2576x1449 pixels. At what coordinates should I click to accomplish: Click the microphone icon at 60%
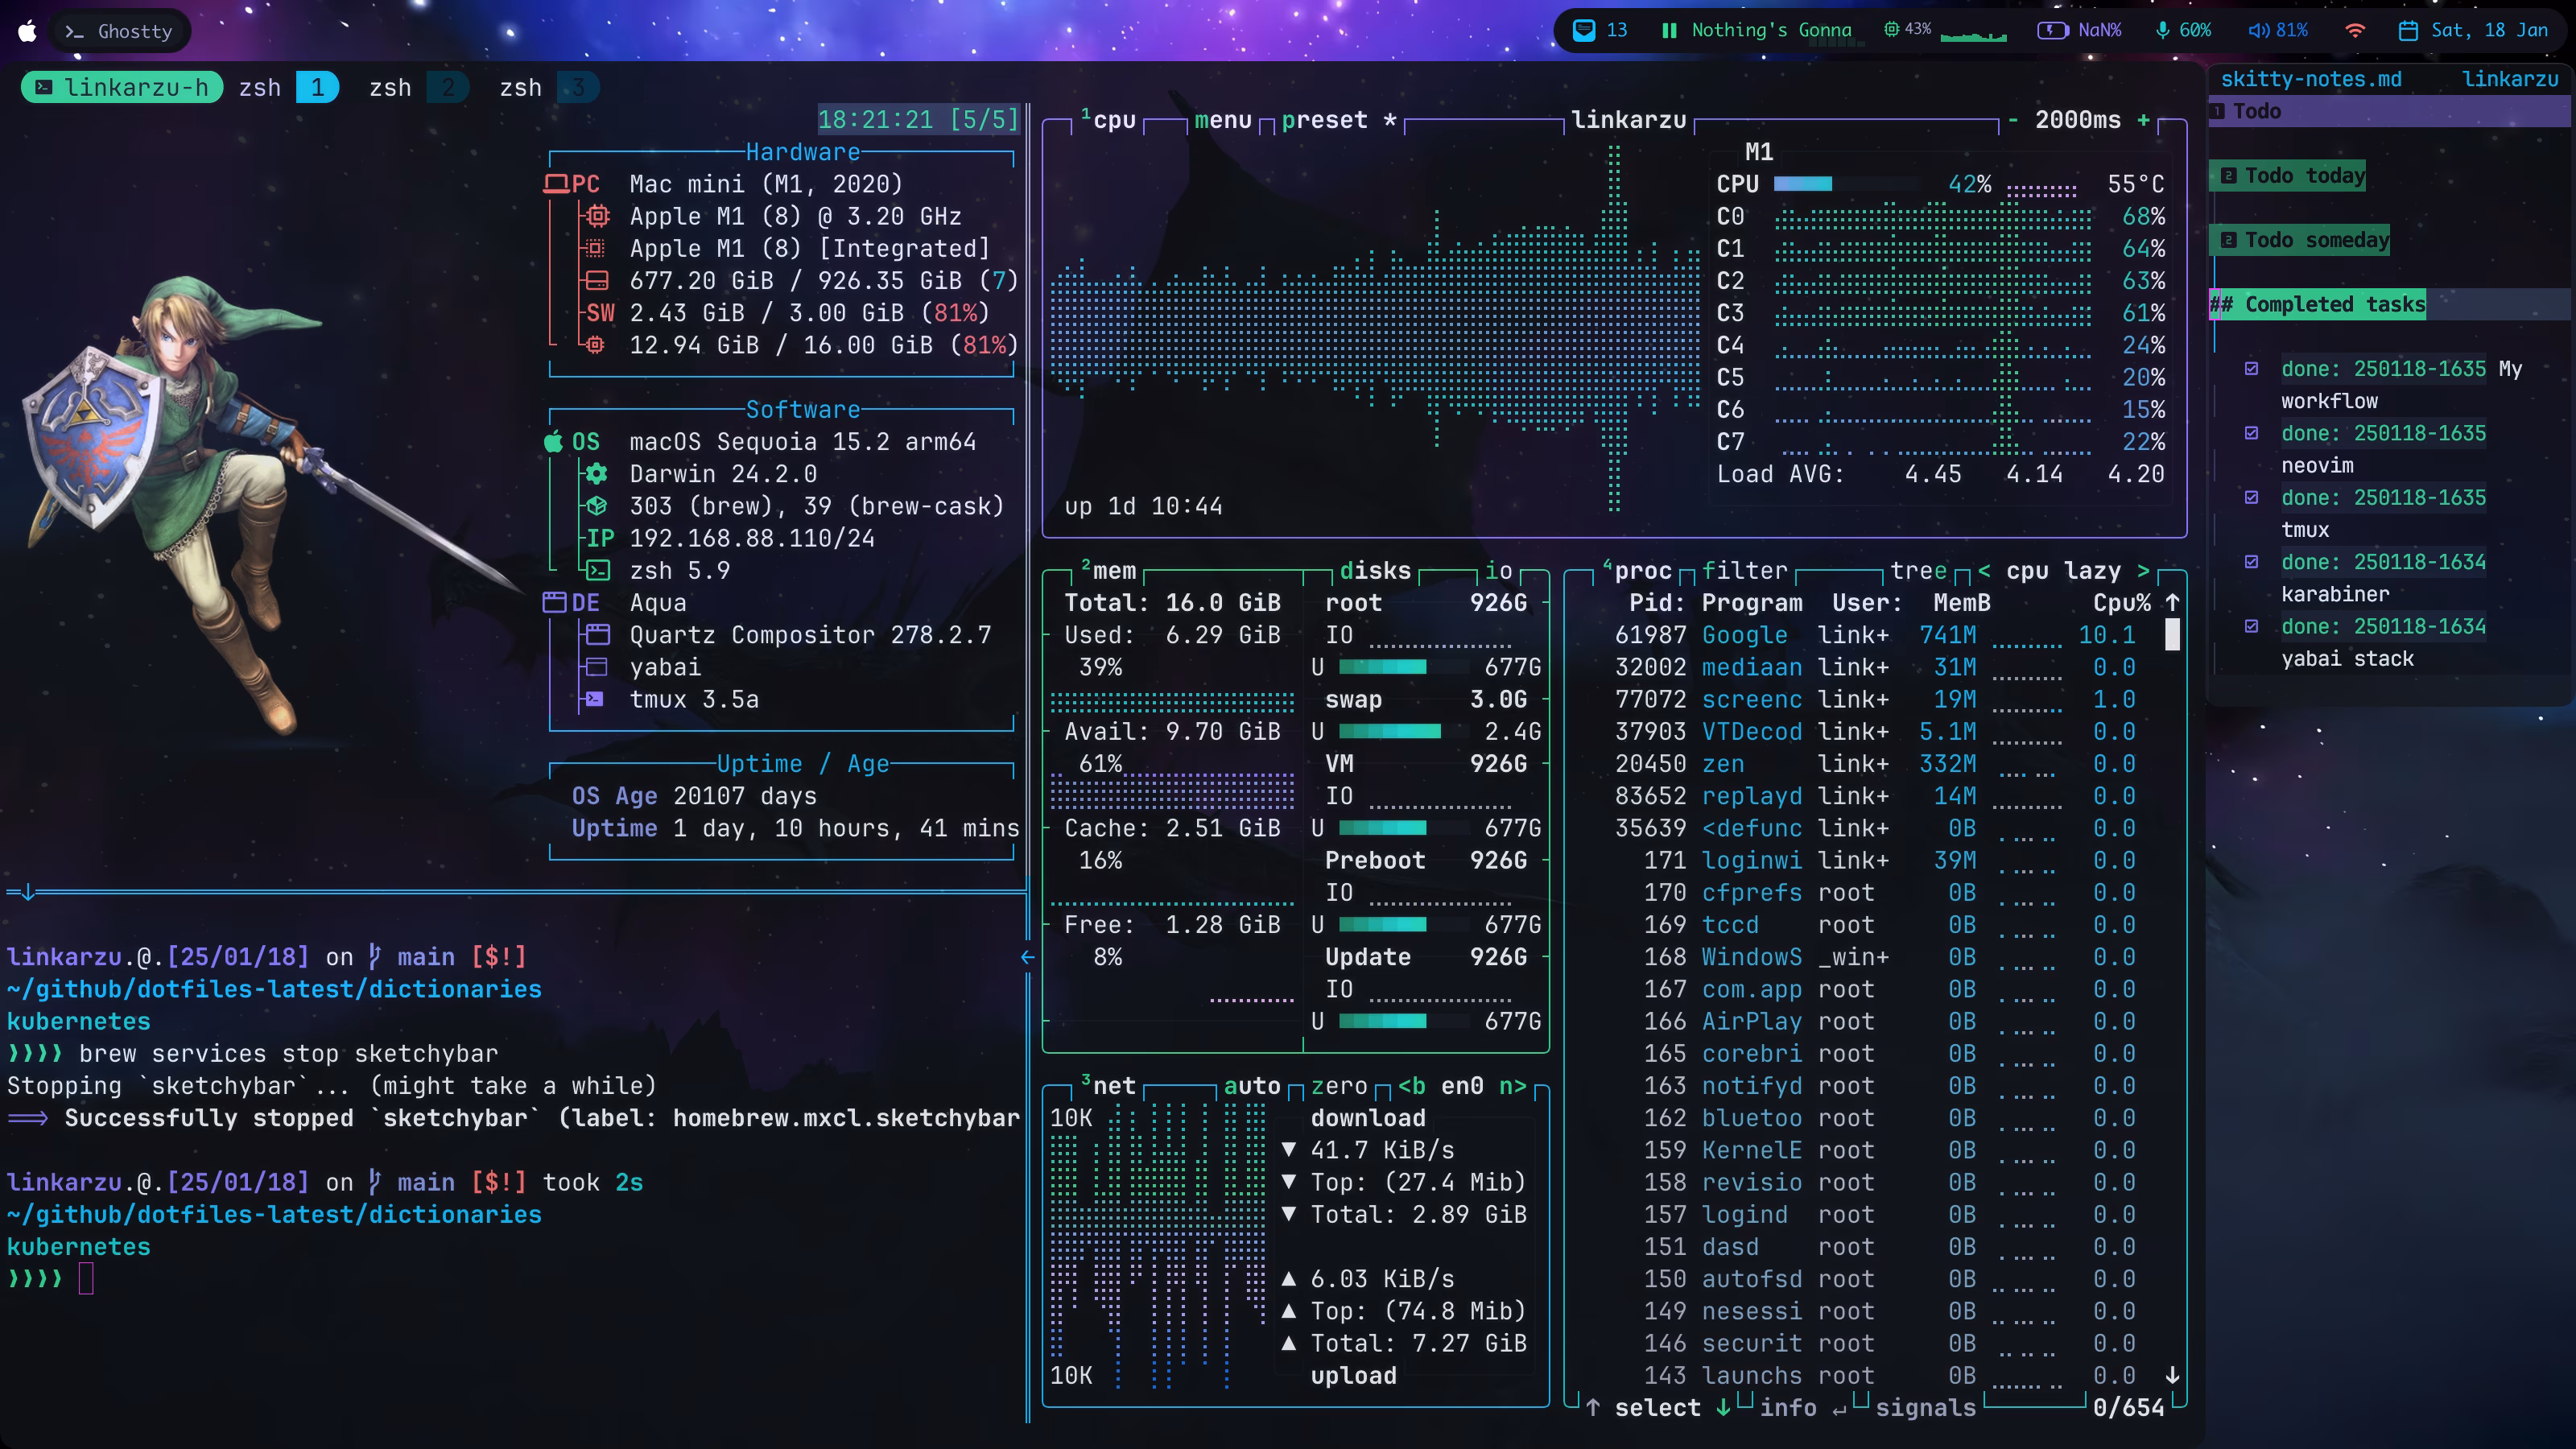tap(2162, 30)
